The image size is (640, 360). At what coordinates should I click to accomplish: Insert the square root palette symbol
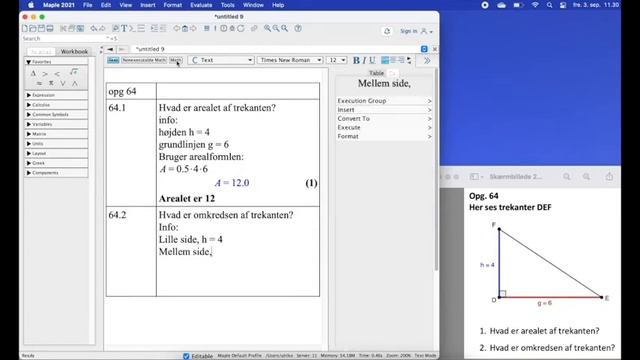(73, 72)
